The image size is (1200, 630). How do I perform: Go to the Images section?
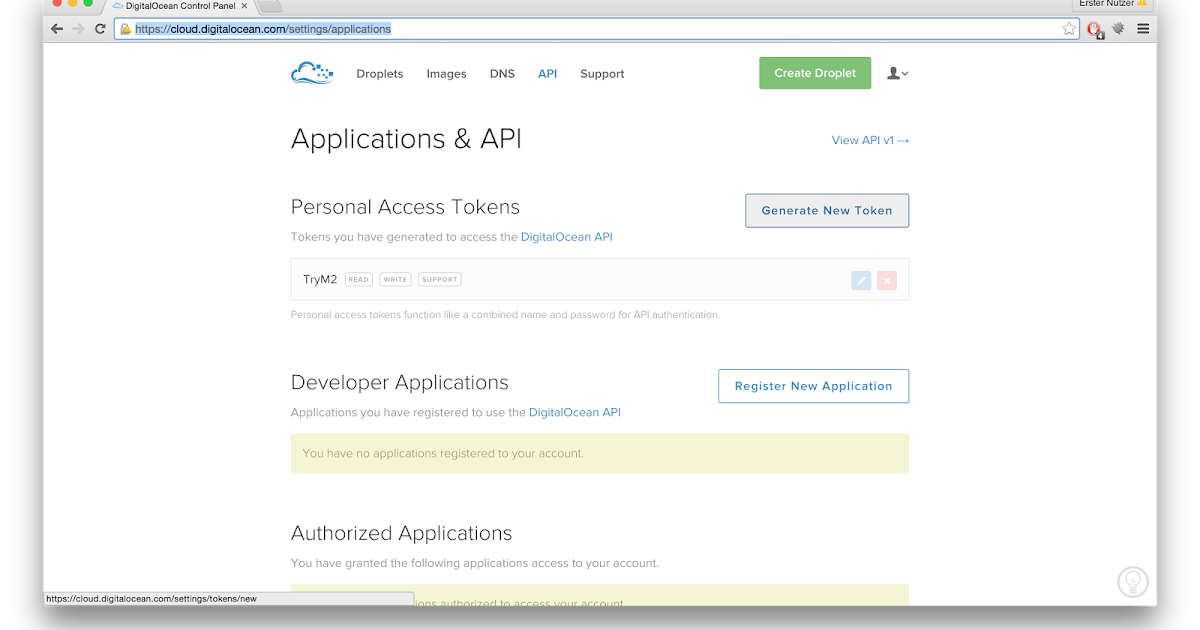[446, 74]
